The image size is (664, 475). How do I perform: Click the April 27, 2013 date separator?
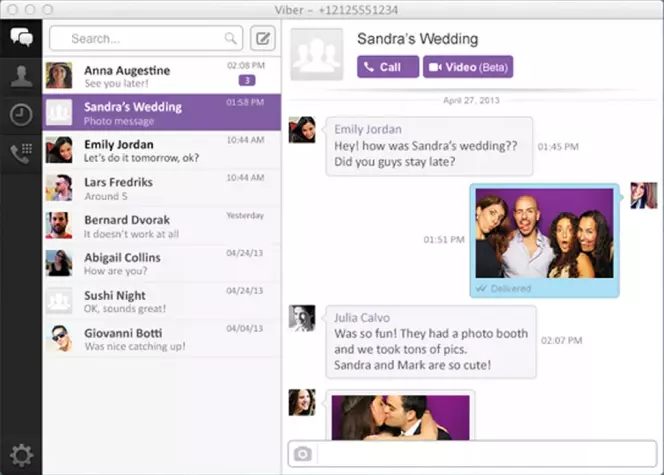(x=471, y=100)
